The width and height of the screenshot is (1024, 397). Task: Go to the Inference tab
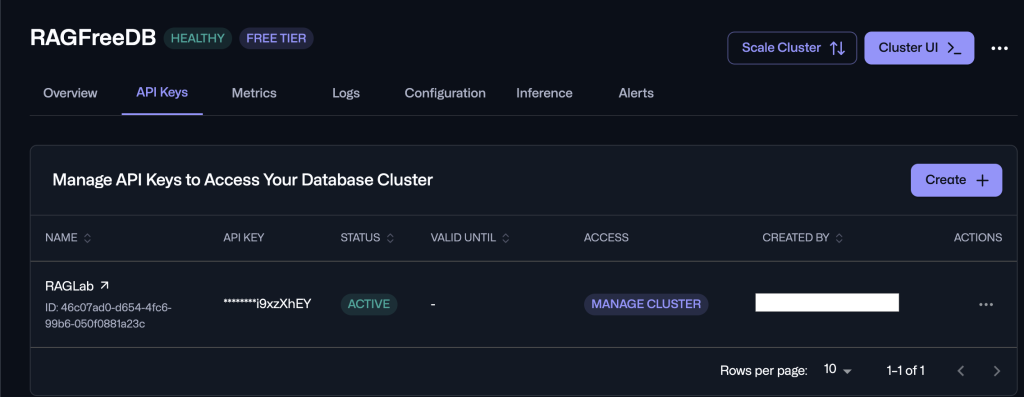pos(544,93)
